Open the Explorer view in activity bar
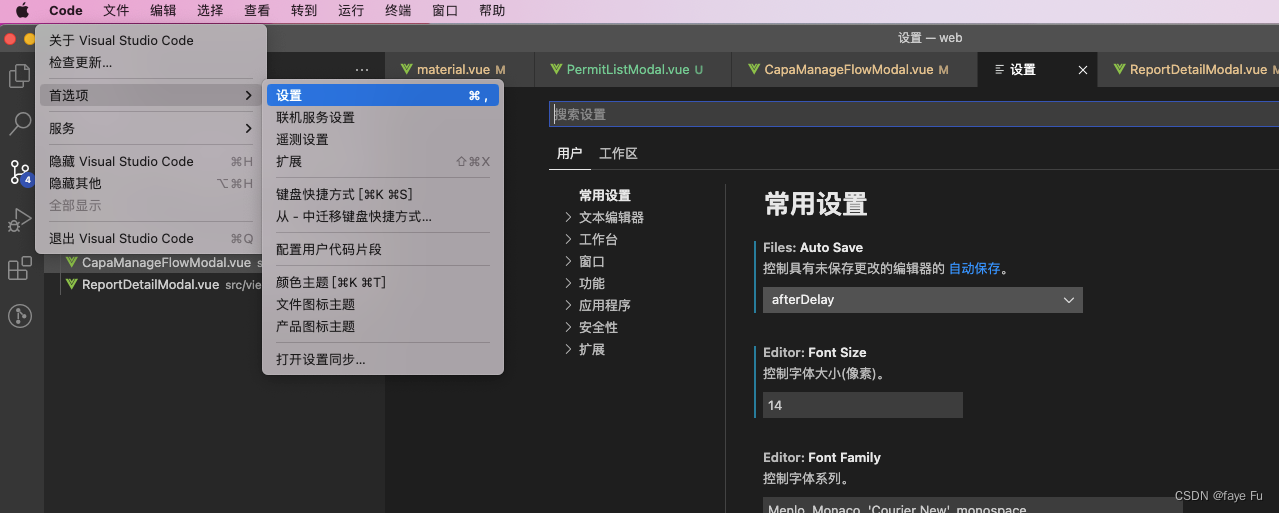This screenshot has width=1279, height=513. (x=20, y=76)
